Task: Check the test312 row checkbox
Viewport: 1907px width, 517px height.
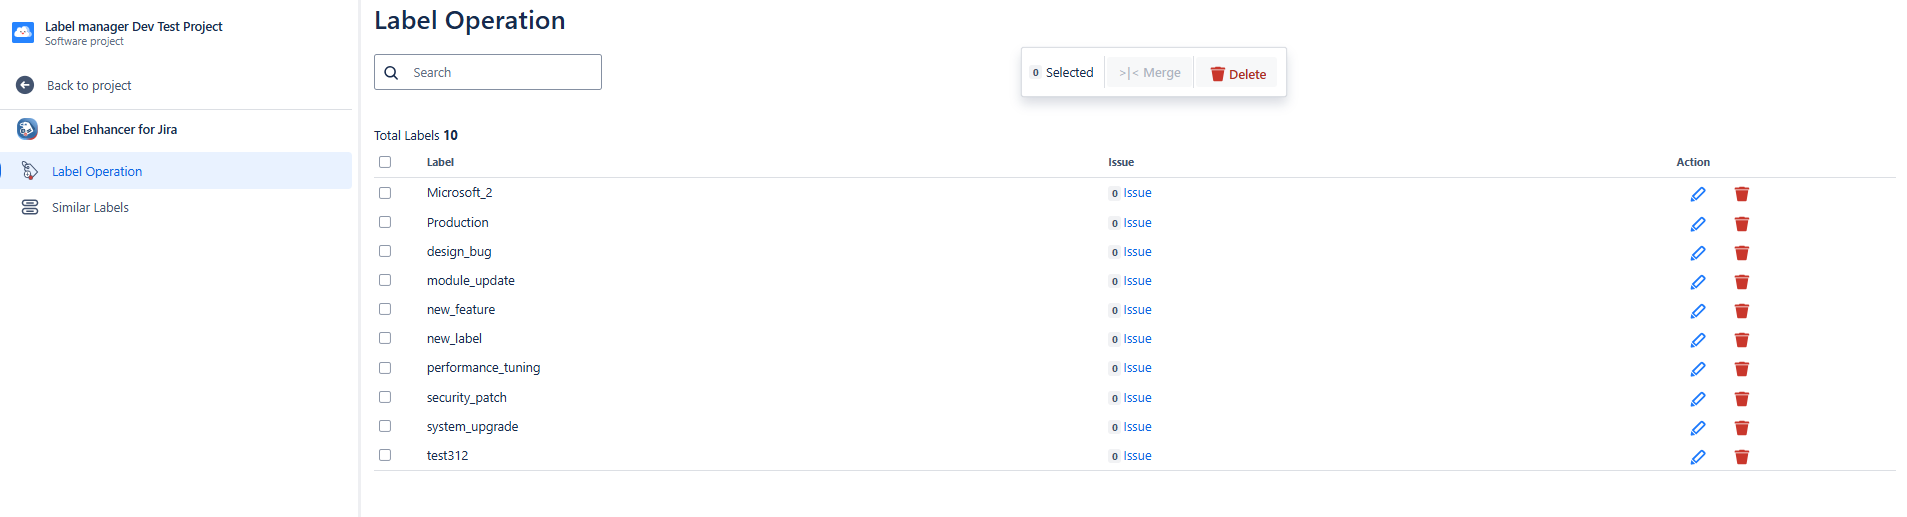Action: [385, 455]
